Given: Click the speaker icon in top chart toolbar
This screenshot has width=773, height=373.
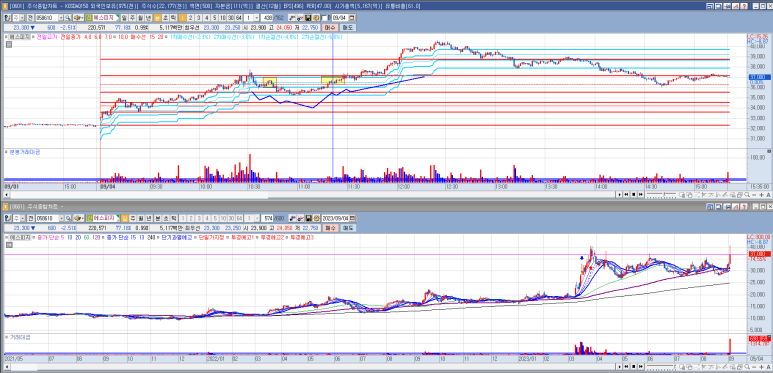Looking at the screenshot, I should [x=78, y=17].
